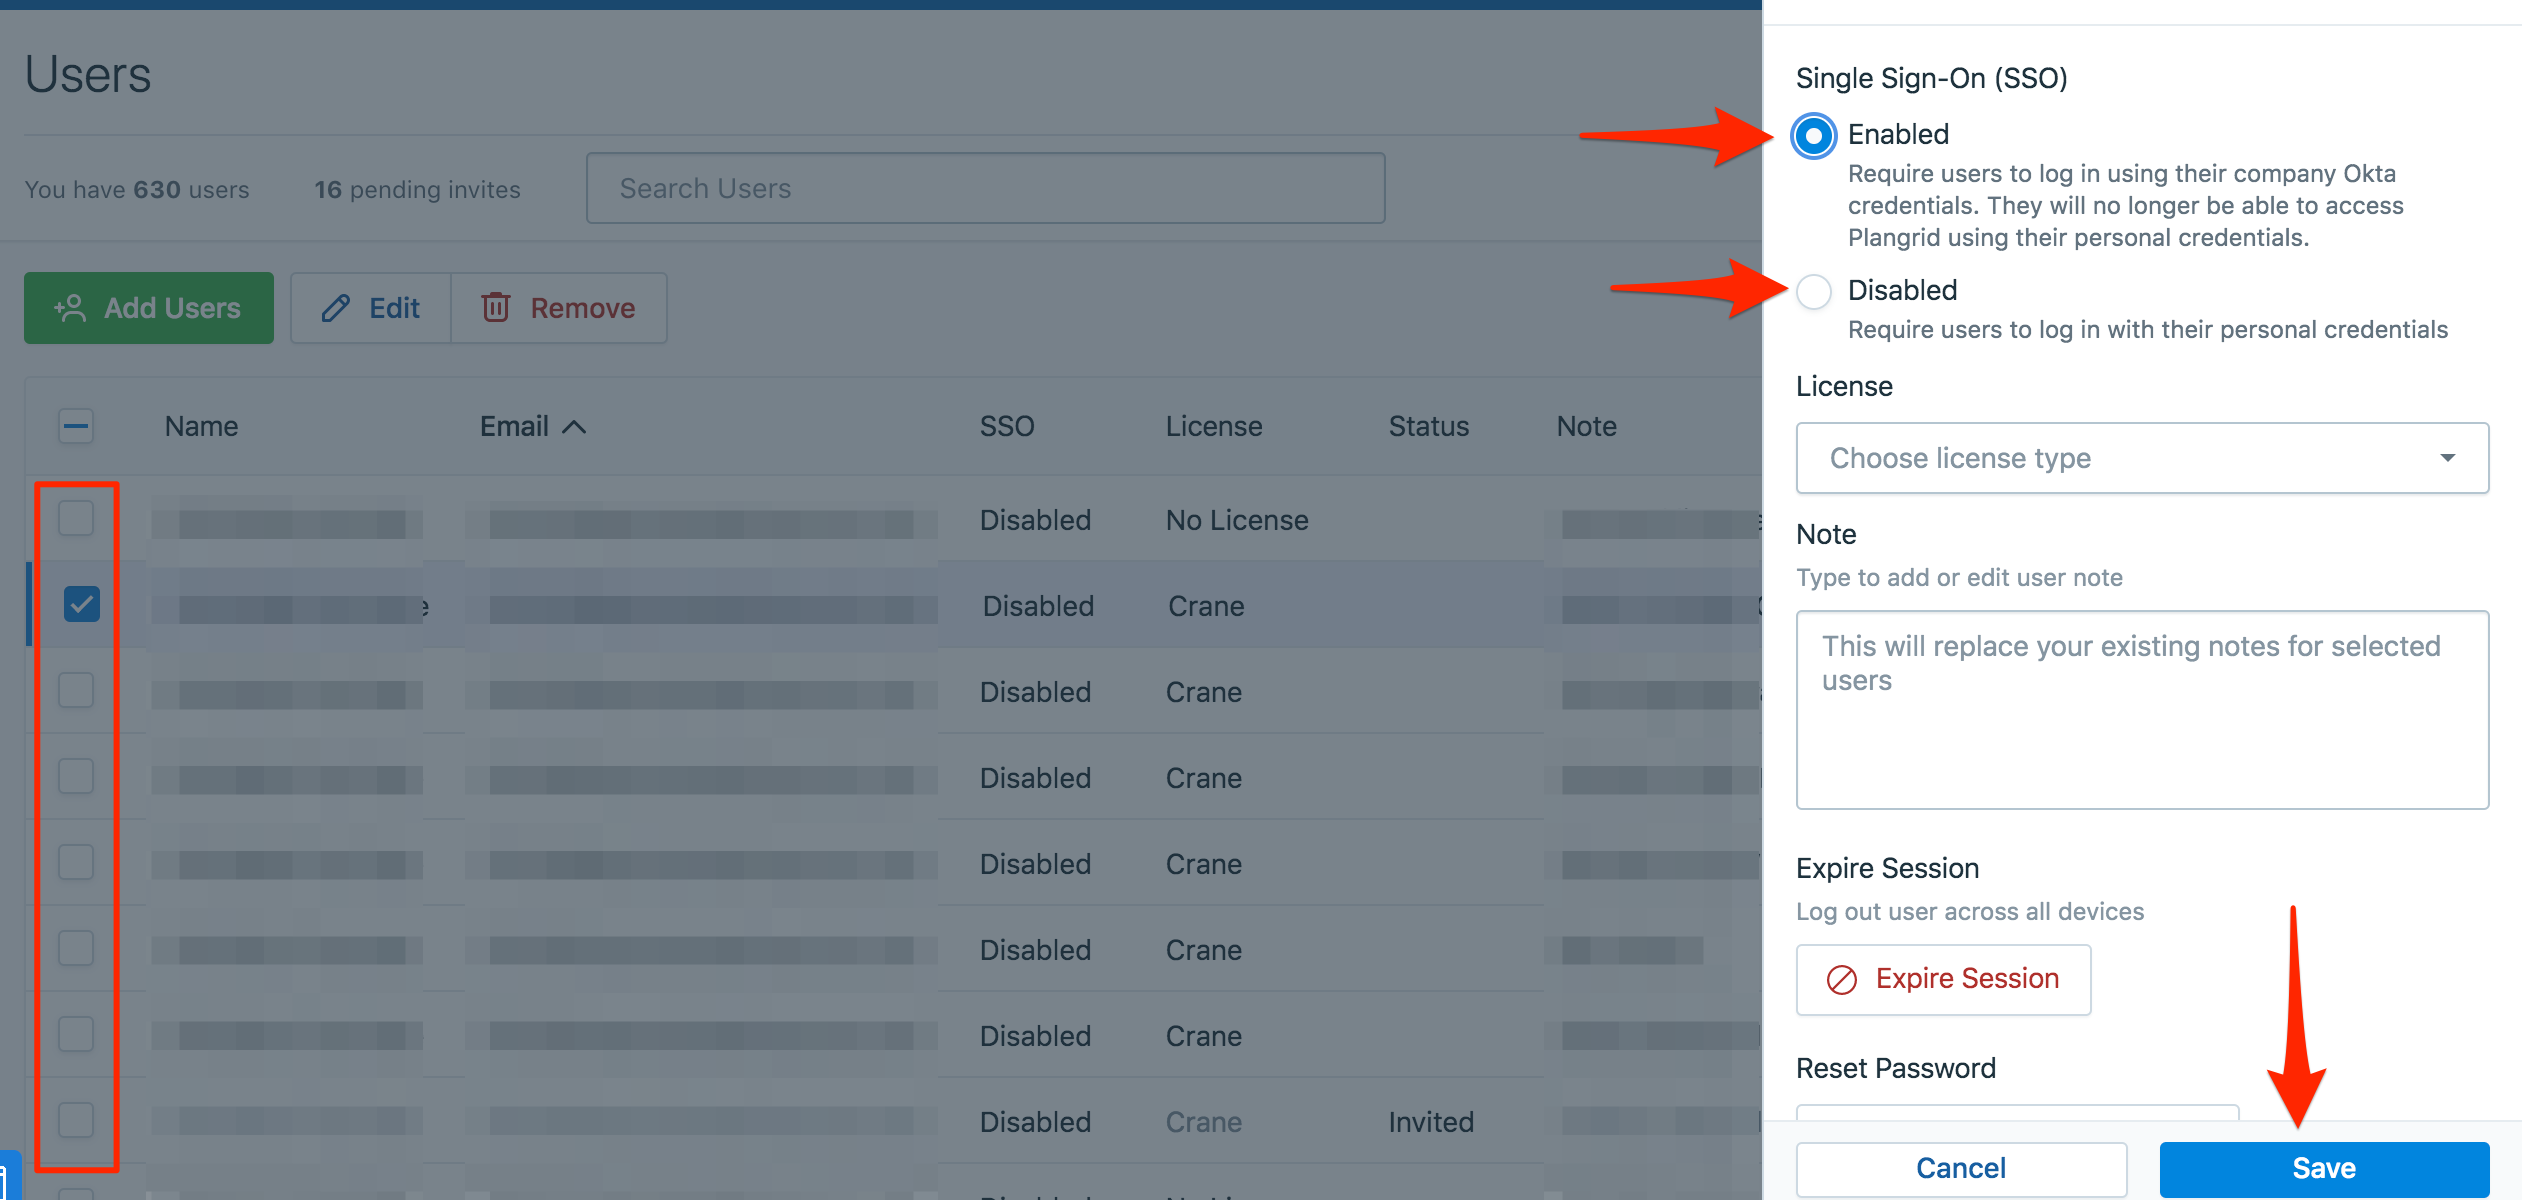The width and height of the screenshot is (2522, 1200).
Task: Uncheck the selected Crane user row
Action: click(x=82, y=604)
